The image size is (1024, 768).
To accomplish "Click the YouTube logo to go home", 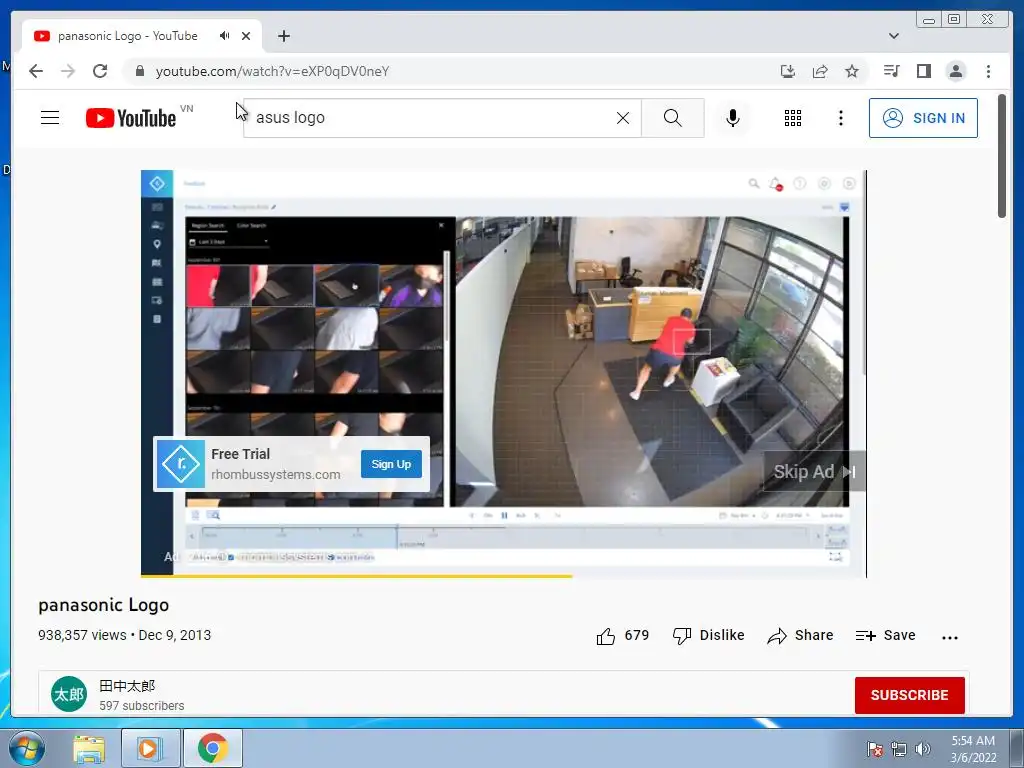I will click(x=131, y=118).
